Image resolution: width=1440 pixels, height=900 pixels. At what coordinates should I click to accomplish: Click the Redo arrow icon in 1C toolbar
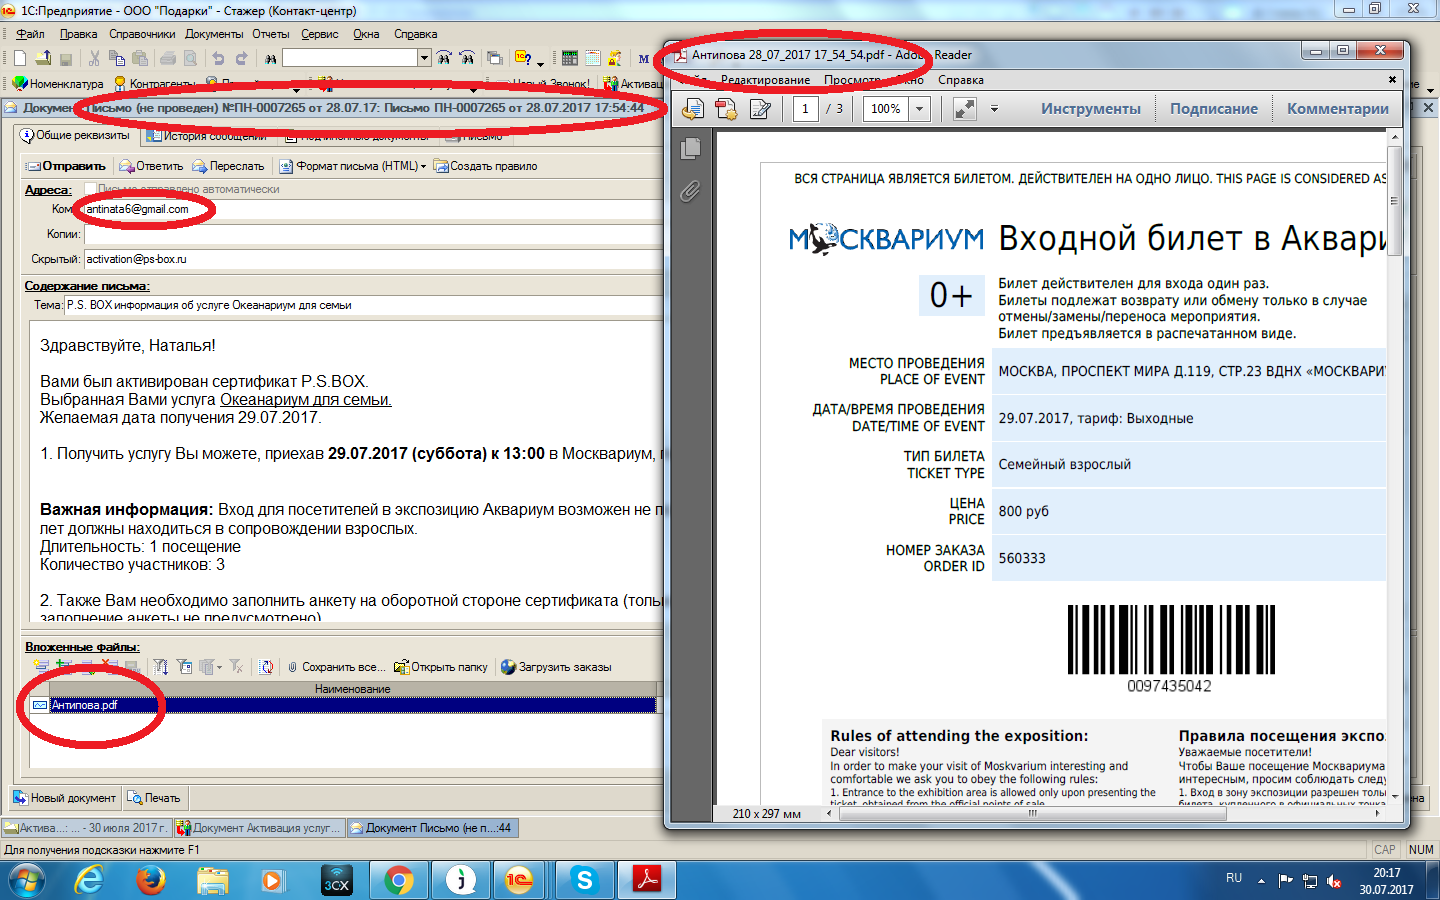241,58
